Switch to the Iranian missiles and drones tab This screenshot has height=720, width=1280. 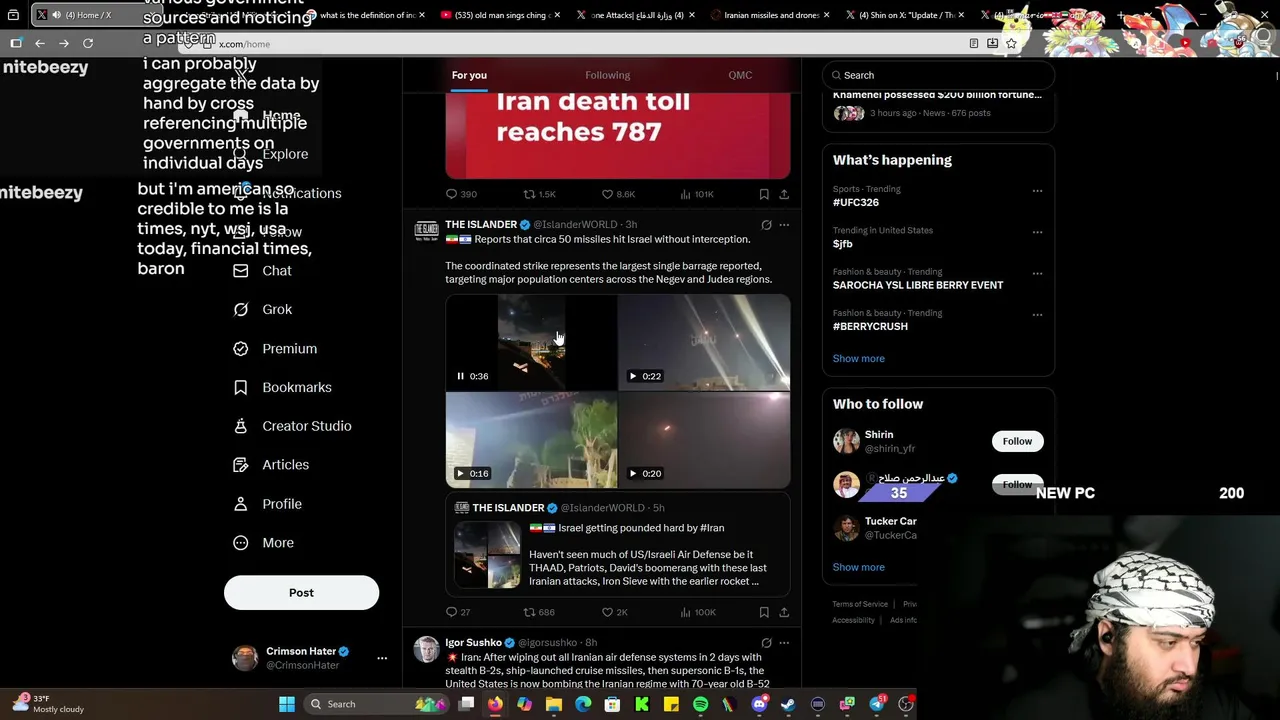point(769,15)
